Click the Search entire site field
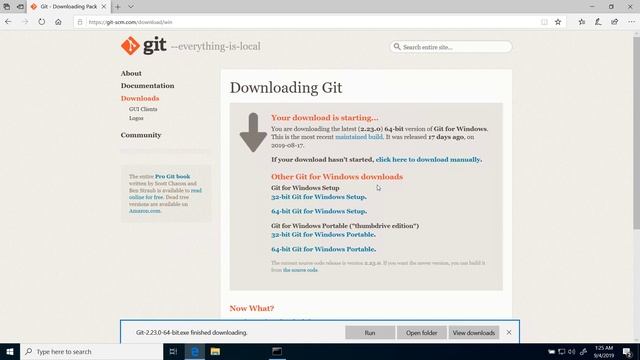The image size is (640, 360). coord(451,47)
